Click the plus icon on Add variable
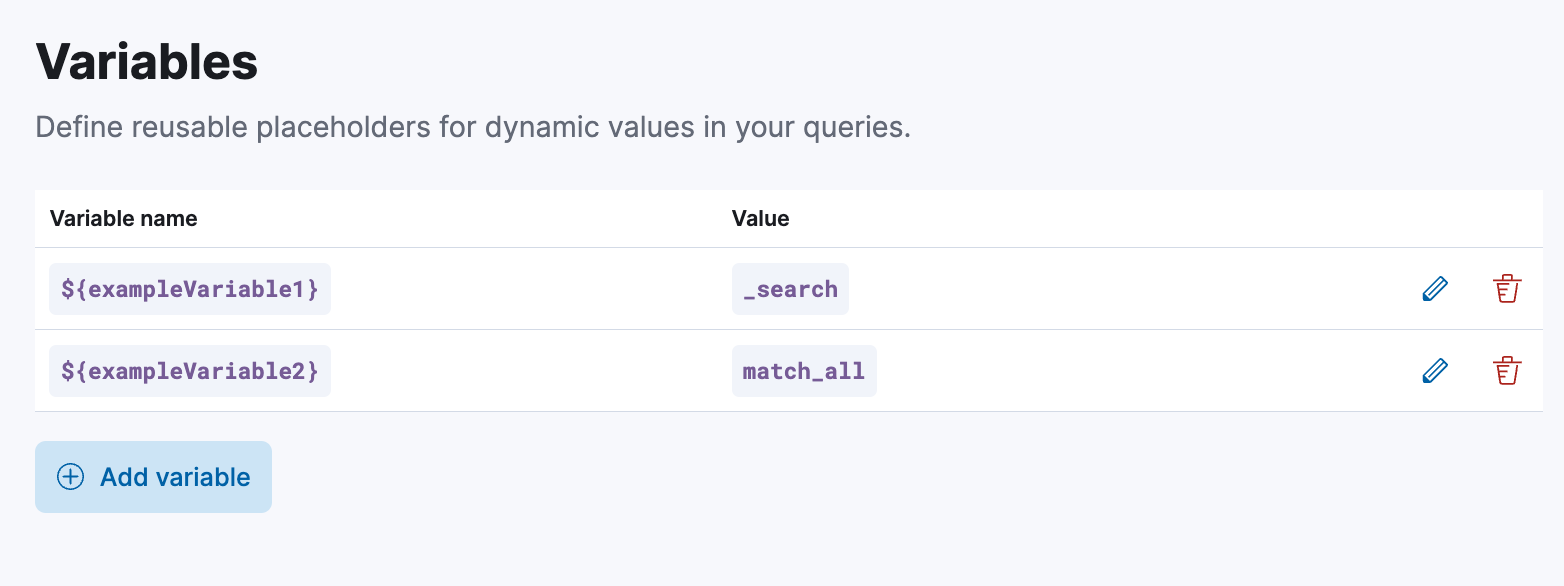Viewport: 1564px width, 586px height. point(69,477)
